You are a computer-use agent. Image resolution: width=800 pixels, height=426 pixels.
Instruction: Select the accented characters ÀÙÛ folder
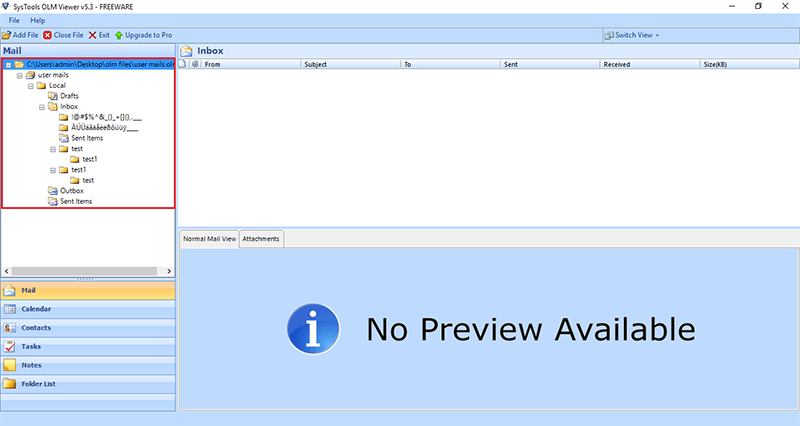pos(105,128)
